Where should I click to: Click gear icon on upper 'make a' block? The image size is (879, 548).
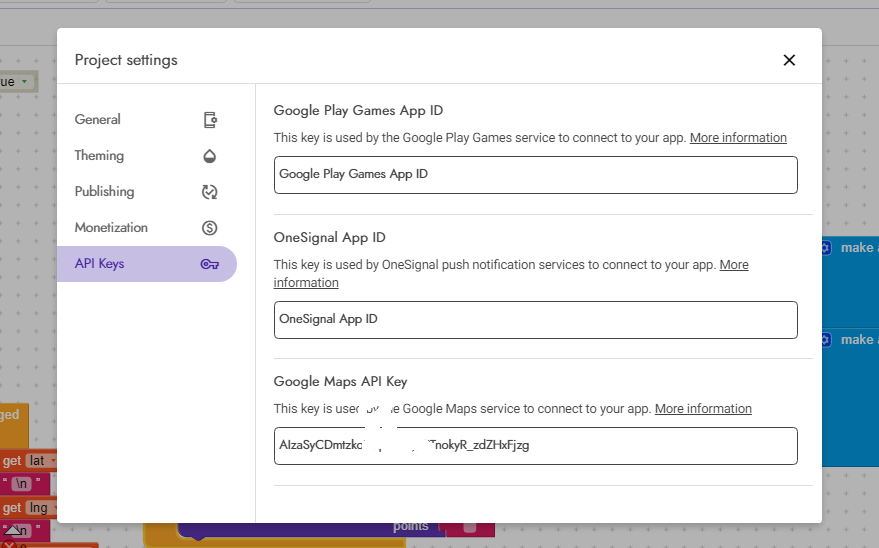826,248
